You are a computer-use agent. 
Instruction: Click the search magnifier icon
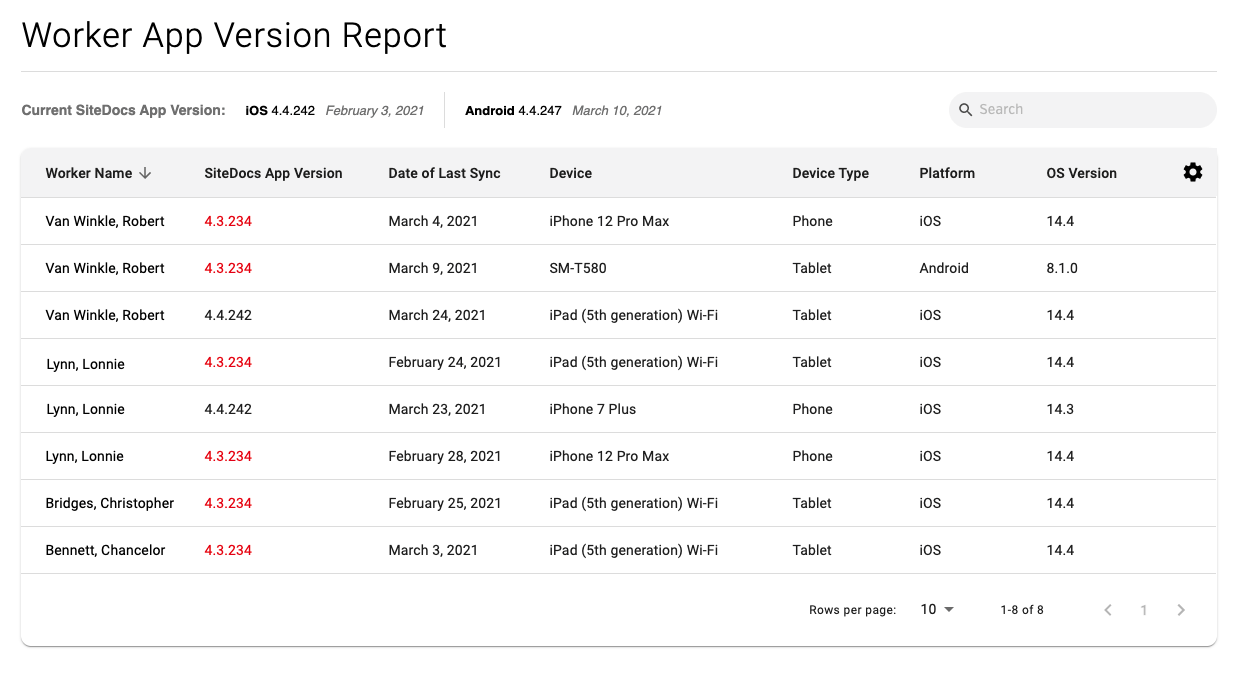click(x=965, y=110)
